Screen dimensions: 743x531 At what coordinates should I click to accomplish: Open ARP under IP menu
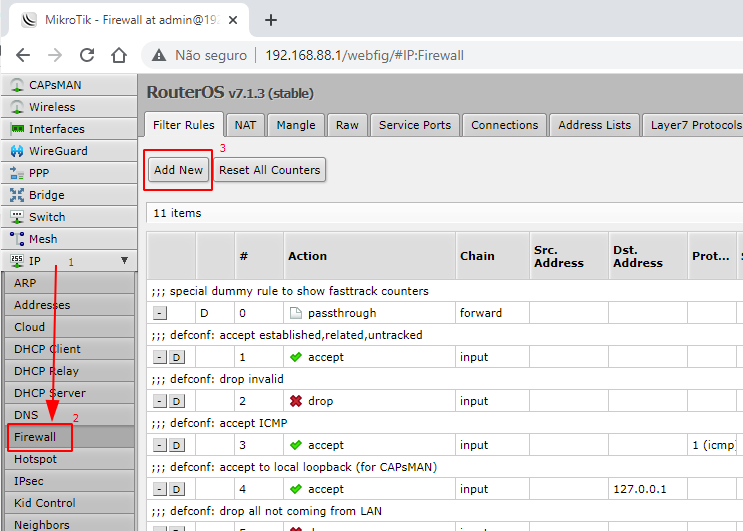[x=69, y=283]
